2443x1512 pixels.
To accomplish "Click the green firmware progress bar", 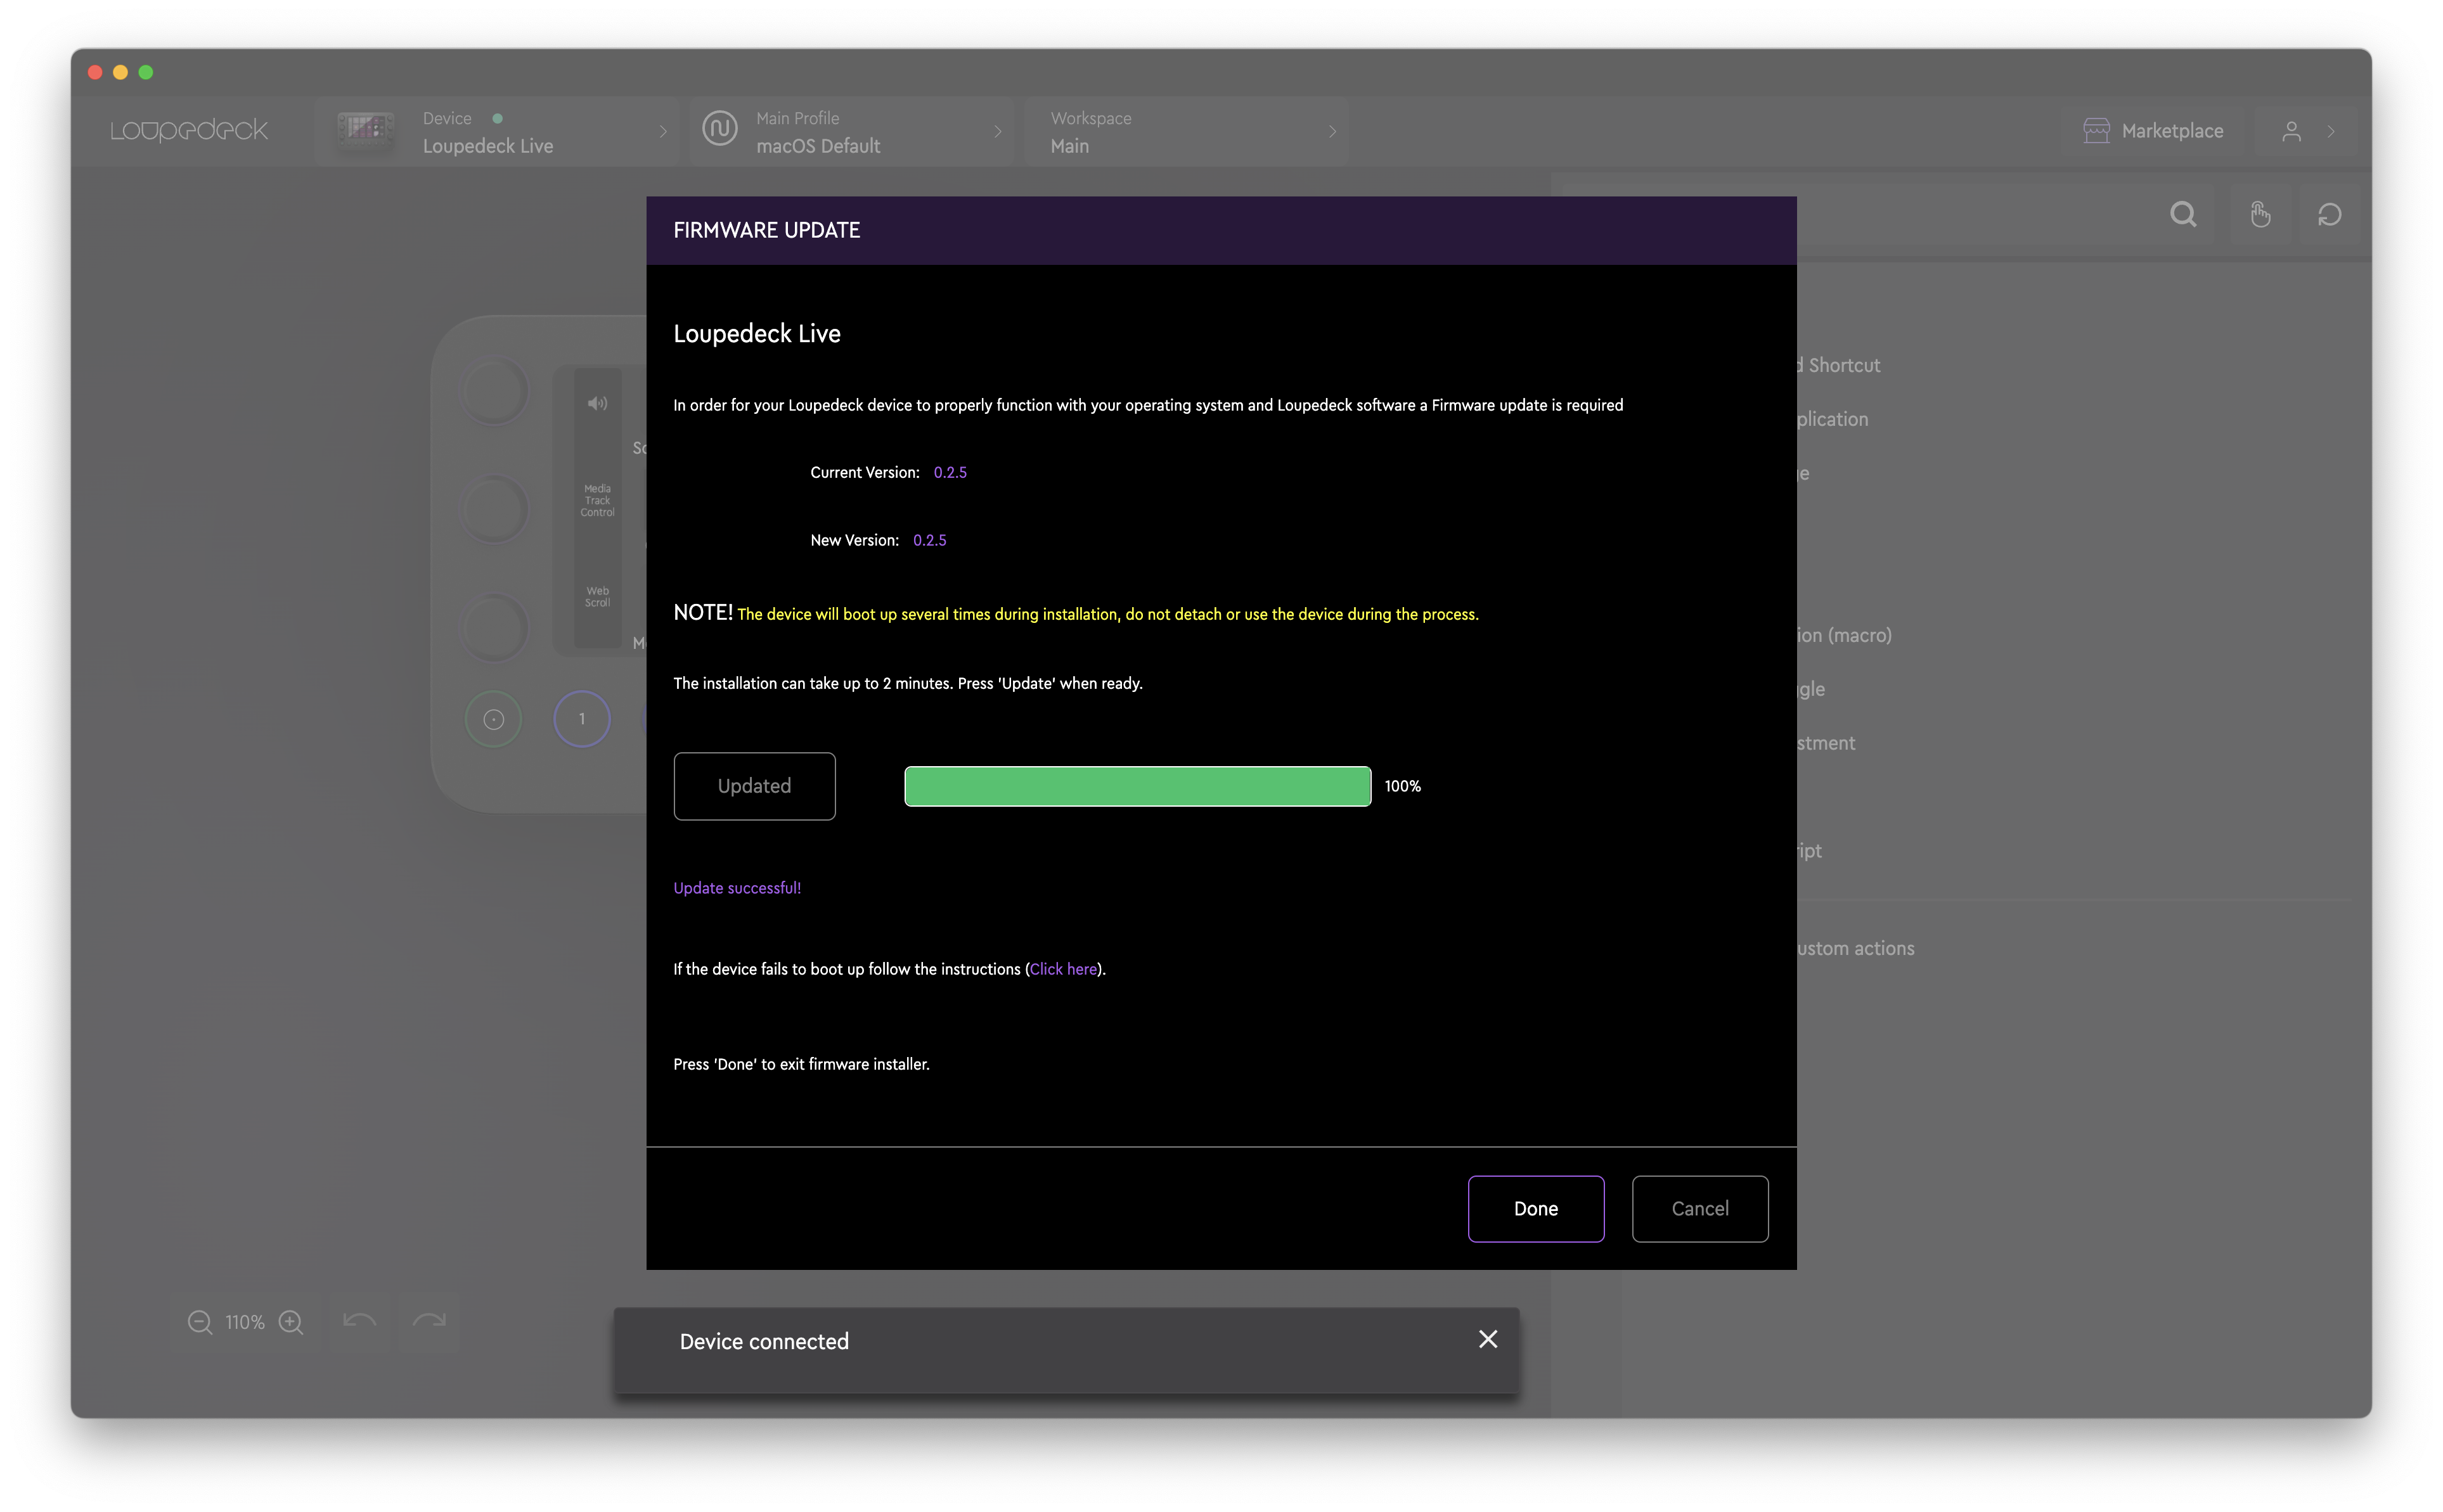I will (x=1137, y=786).
